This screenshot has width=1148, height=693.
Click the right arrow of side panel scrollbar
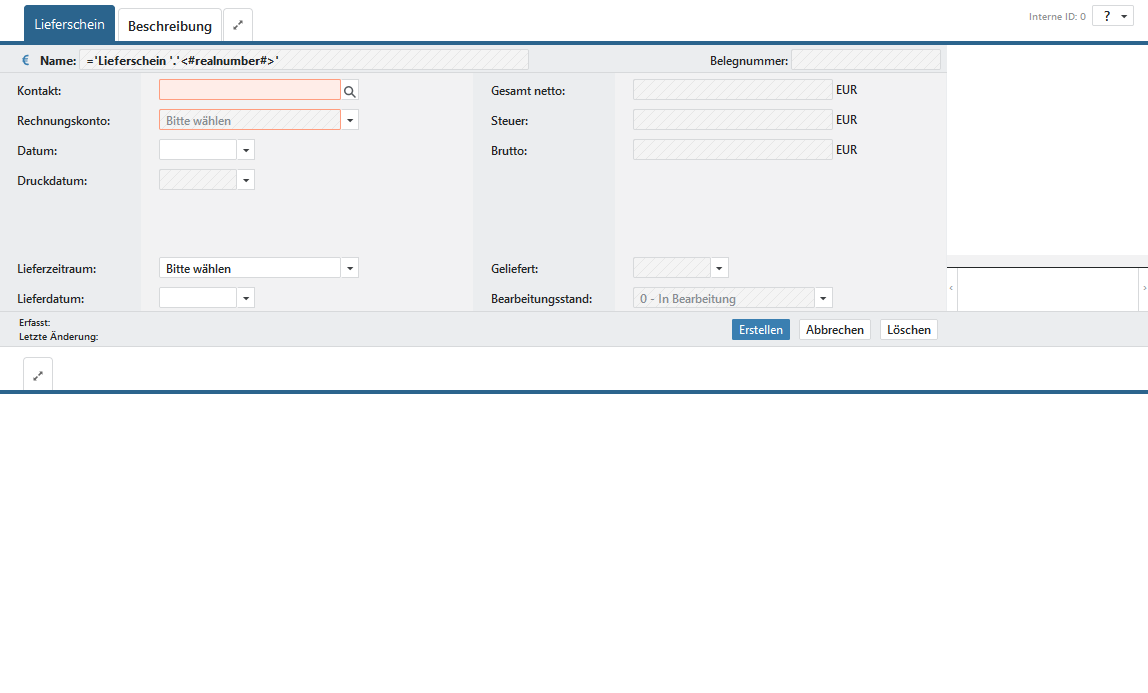(1143, 288)
